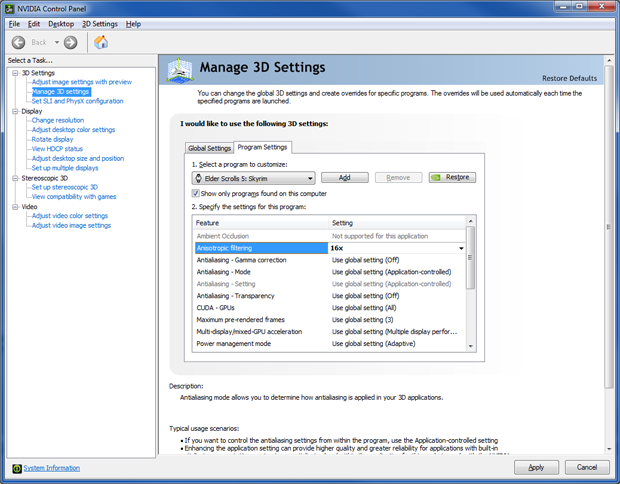The image size is (620, 484).
Task: Open the Anisotropic filtering 16x dropdown
Action: pyautogui.click(x=461, y=248)
